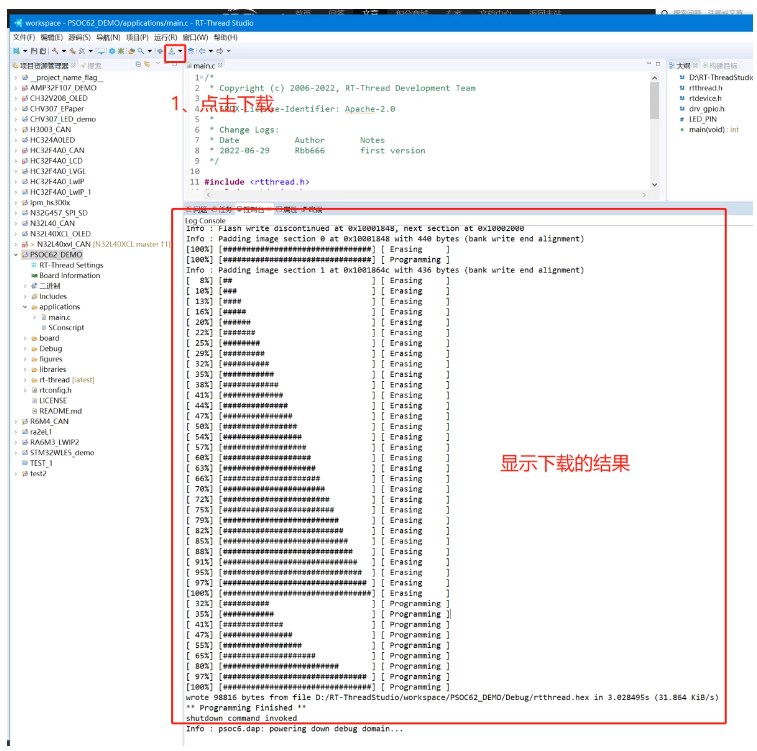Expand the libraries folder
This screenshot has height=751, width=757.
coord(25,370)
